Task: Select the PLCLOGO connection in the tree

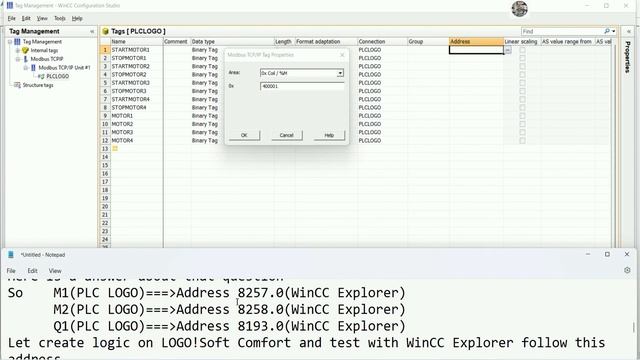Action: (x=58, y=76)
